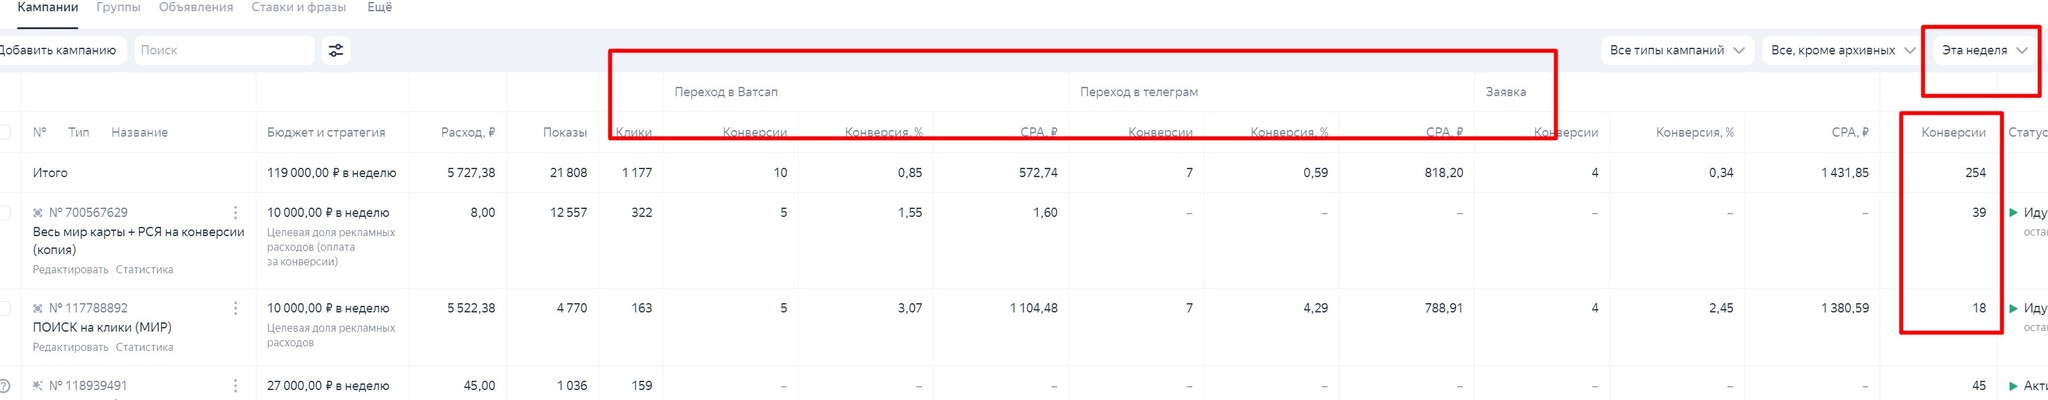Click the campaign type icon for № 118939491
The width and height of the screenshot is (2048, 400).
(x=38, y=386)
